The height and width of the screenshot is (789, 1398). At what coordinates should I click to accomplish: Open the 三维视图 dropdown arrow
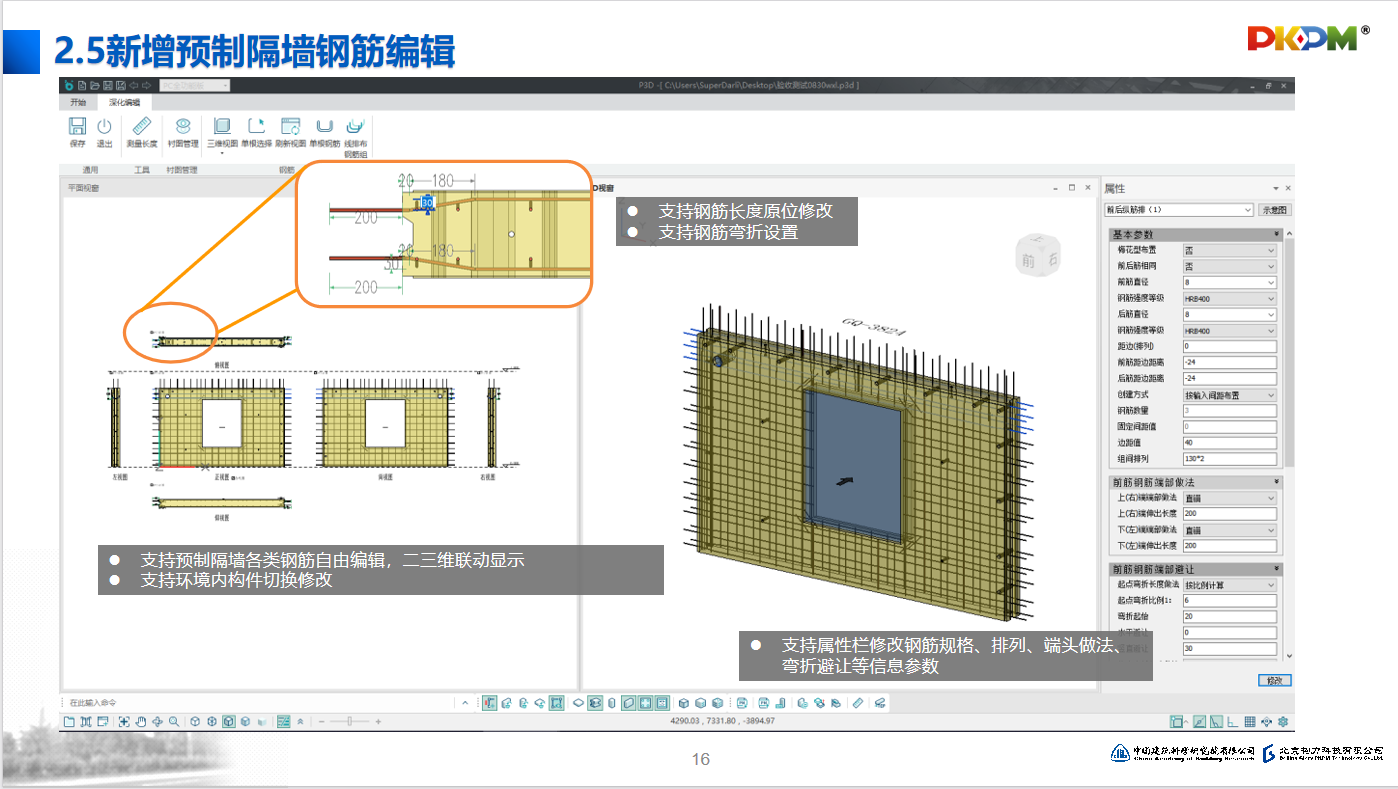[222, 153]
